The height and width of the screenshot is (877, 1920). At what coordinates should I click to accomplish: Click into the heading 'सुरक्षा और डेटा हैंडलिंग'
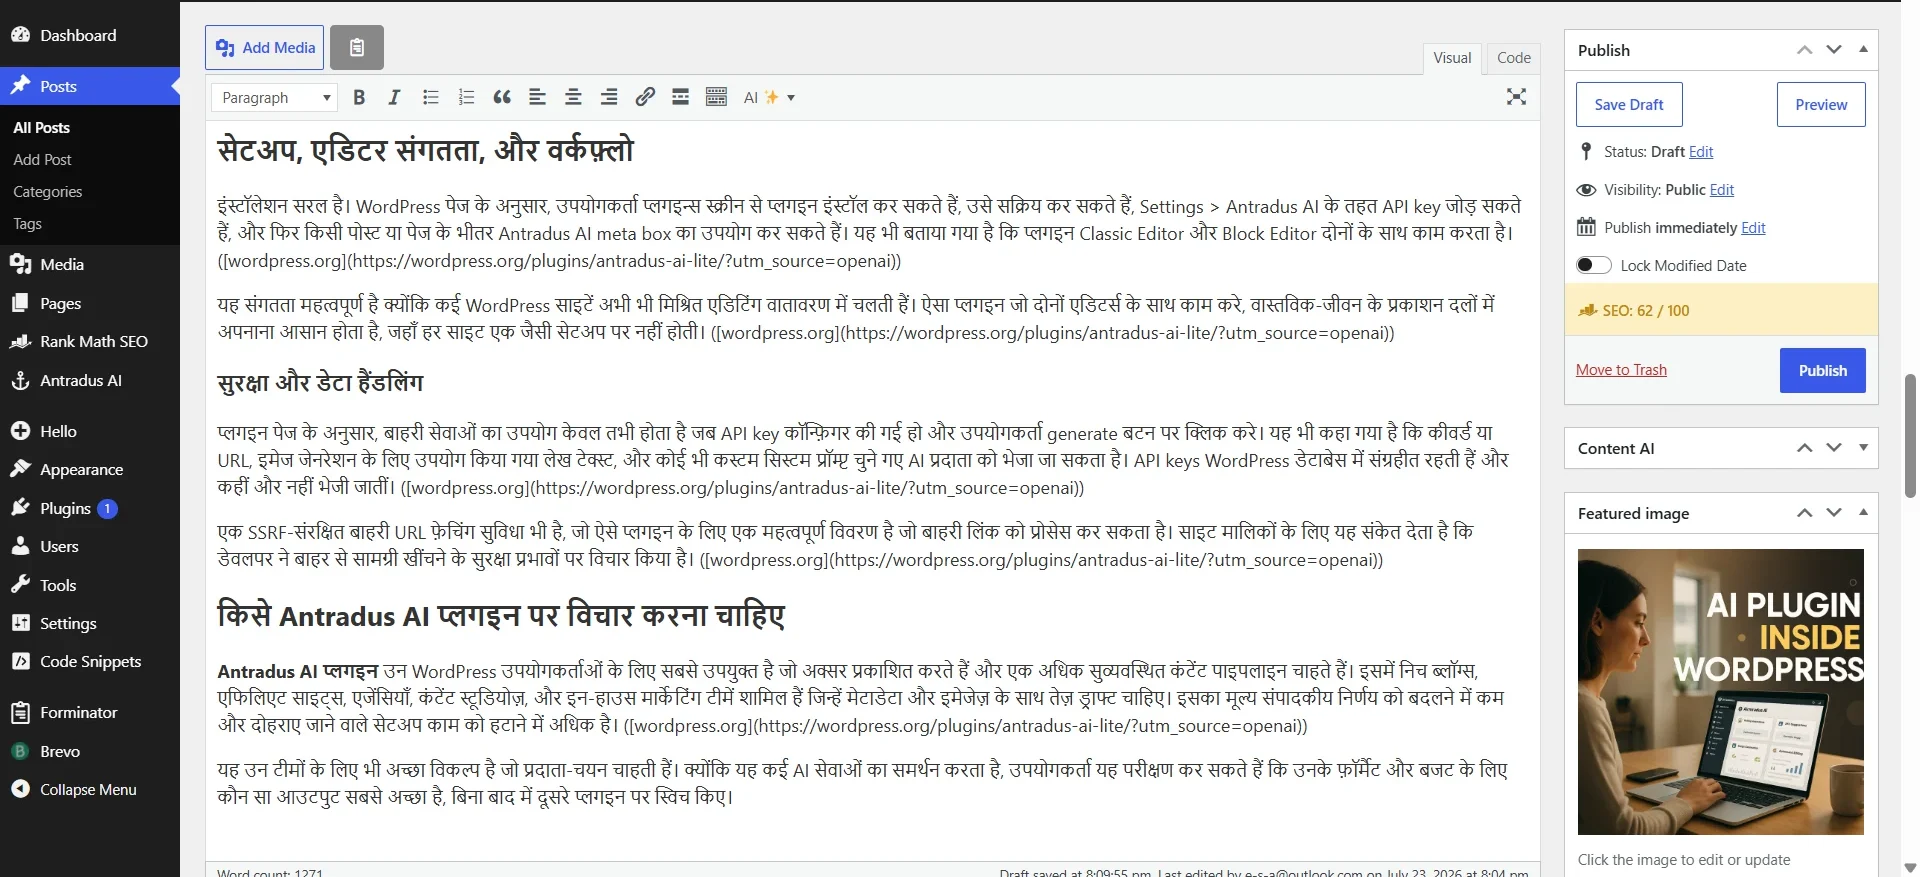coord(320,383)
